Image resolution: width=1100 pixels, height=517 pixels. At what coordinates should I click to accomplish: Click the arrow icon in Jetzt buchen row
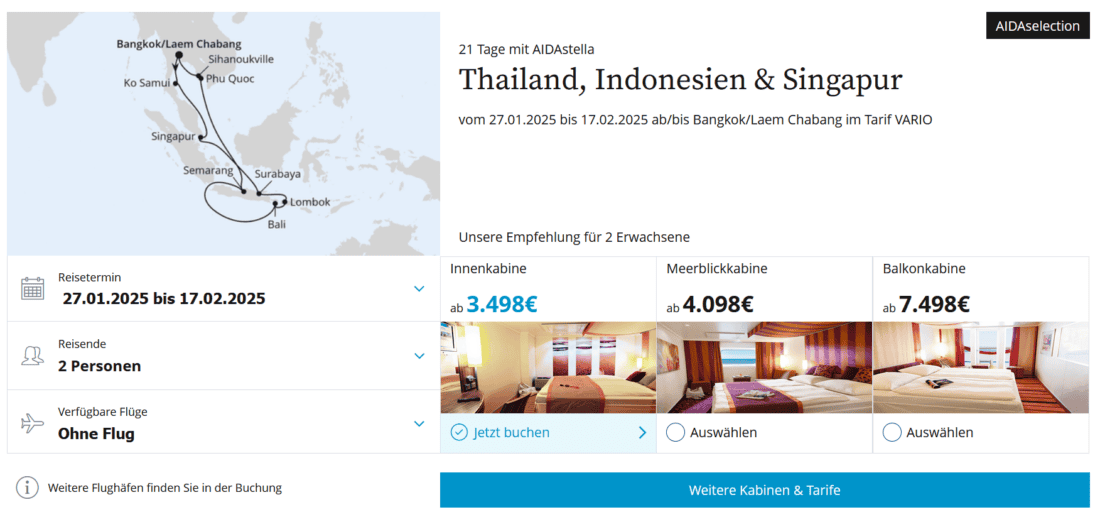click(642, 433)
